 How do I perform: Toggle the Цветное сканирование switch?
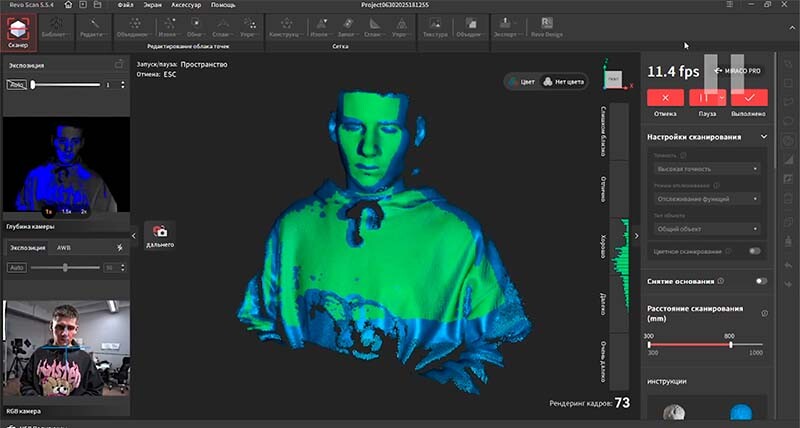pyautogui.click(x=755, y=251)
